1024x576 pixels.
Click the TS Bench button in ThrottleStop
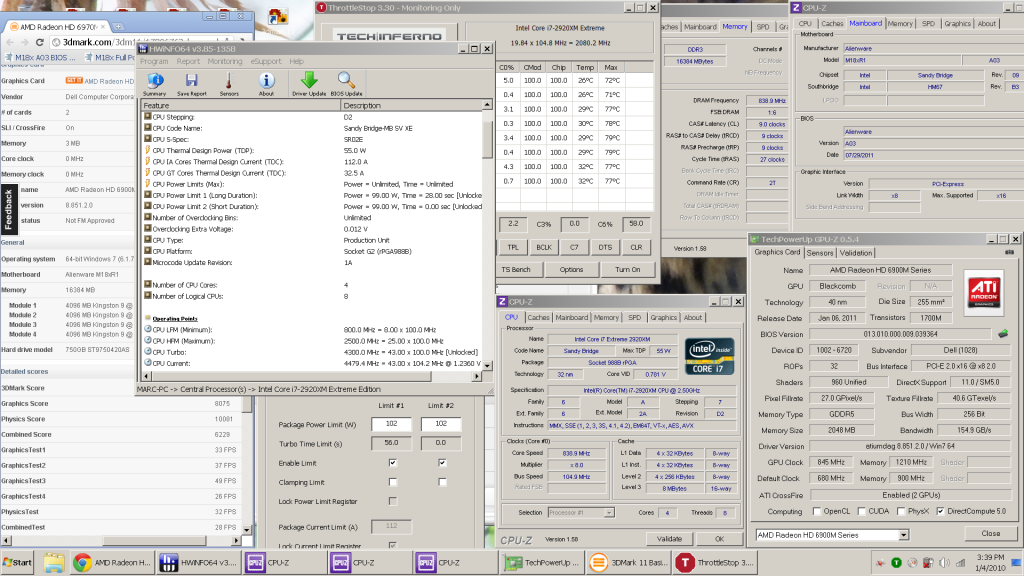[x=516, y=269]
